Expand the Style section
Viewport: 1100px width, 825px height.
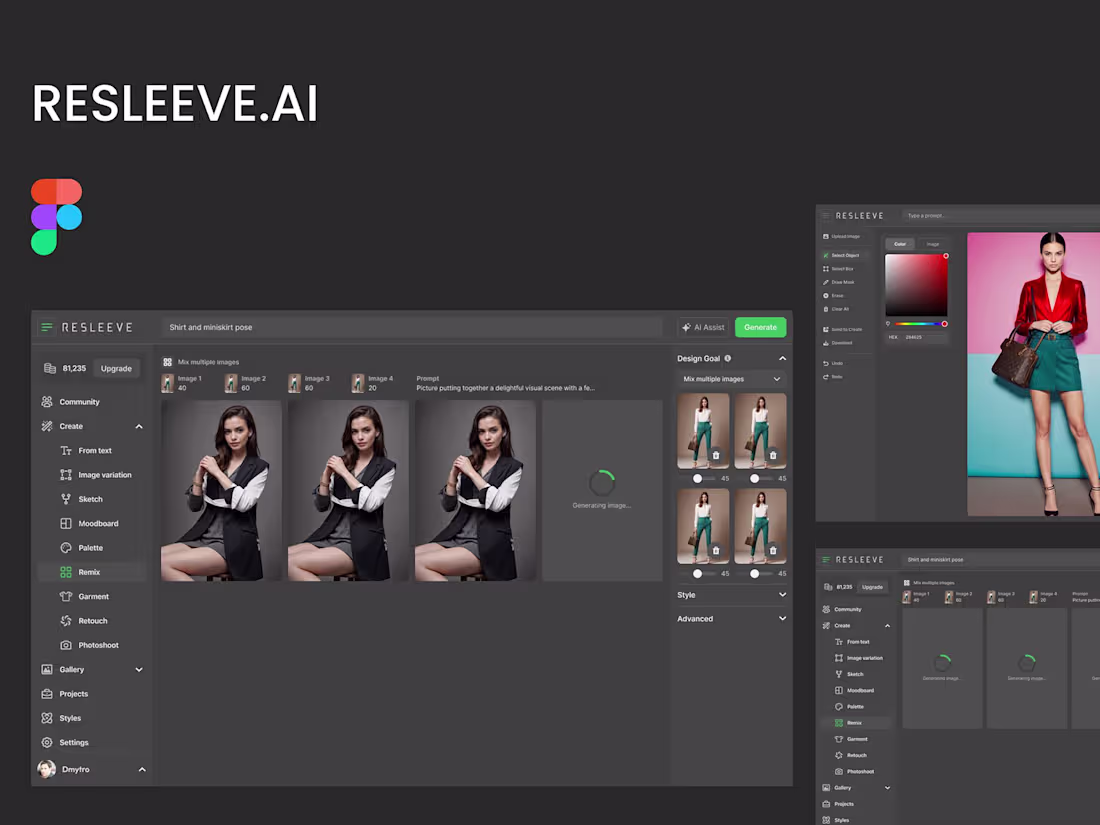point(731,594)
